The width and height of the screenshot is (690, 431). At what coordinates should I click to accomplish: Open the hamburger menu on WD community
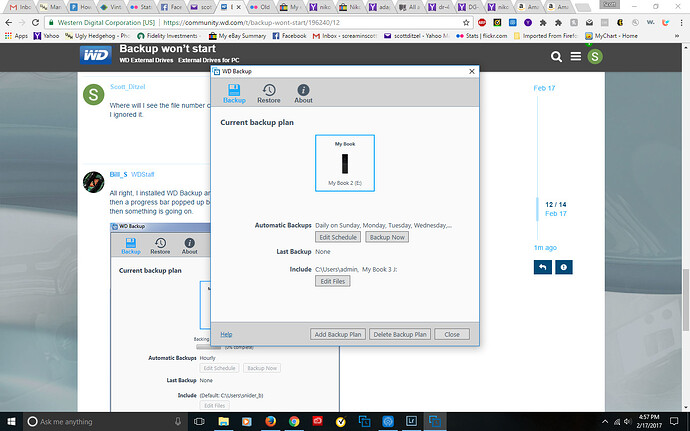point(576,56)
